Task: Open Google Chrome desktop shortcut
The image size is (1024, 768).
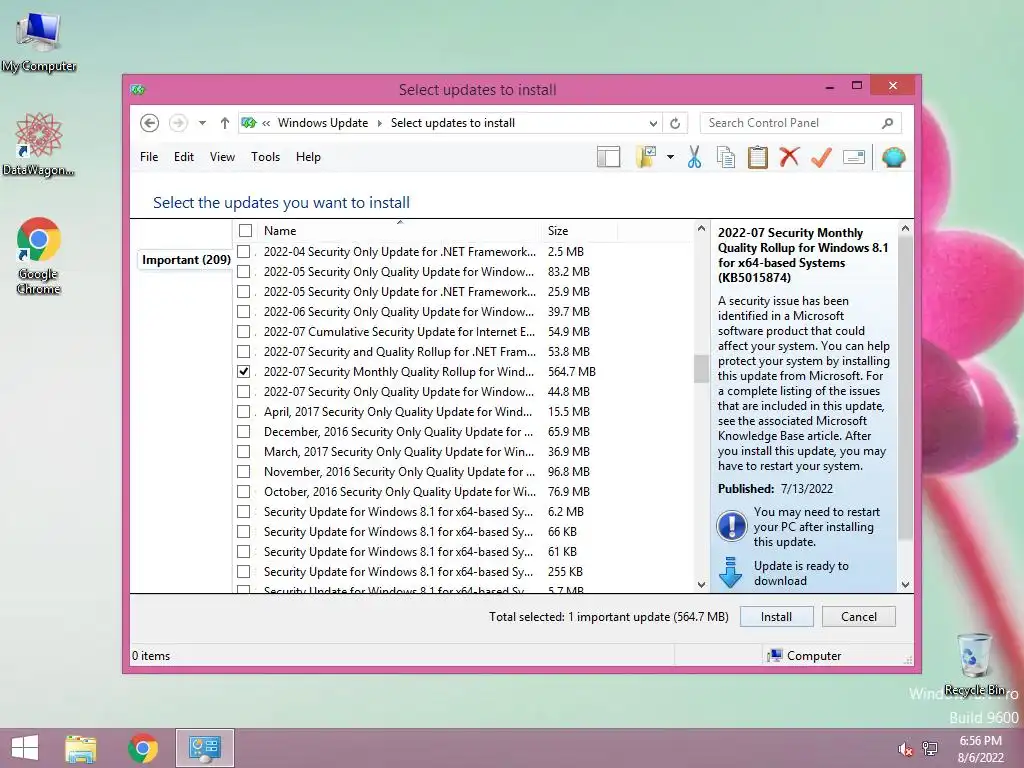Action: coord(39,256)
